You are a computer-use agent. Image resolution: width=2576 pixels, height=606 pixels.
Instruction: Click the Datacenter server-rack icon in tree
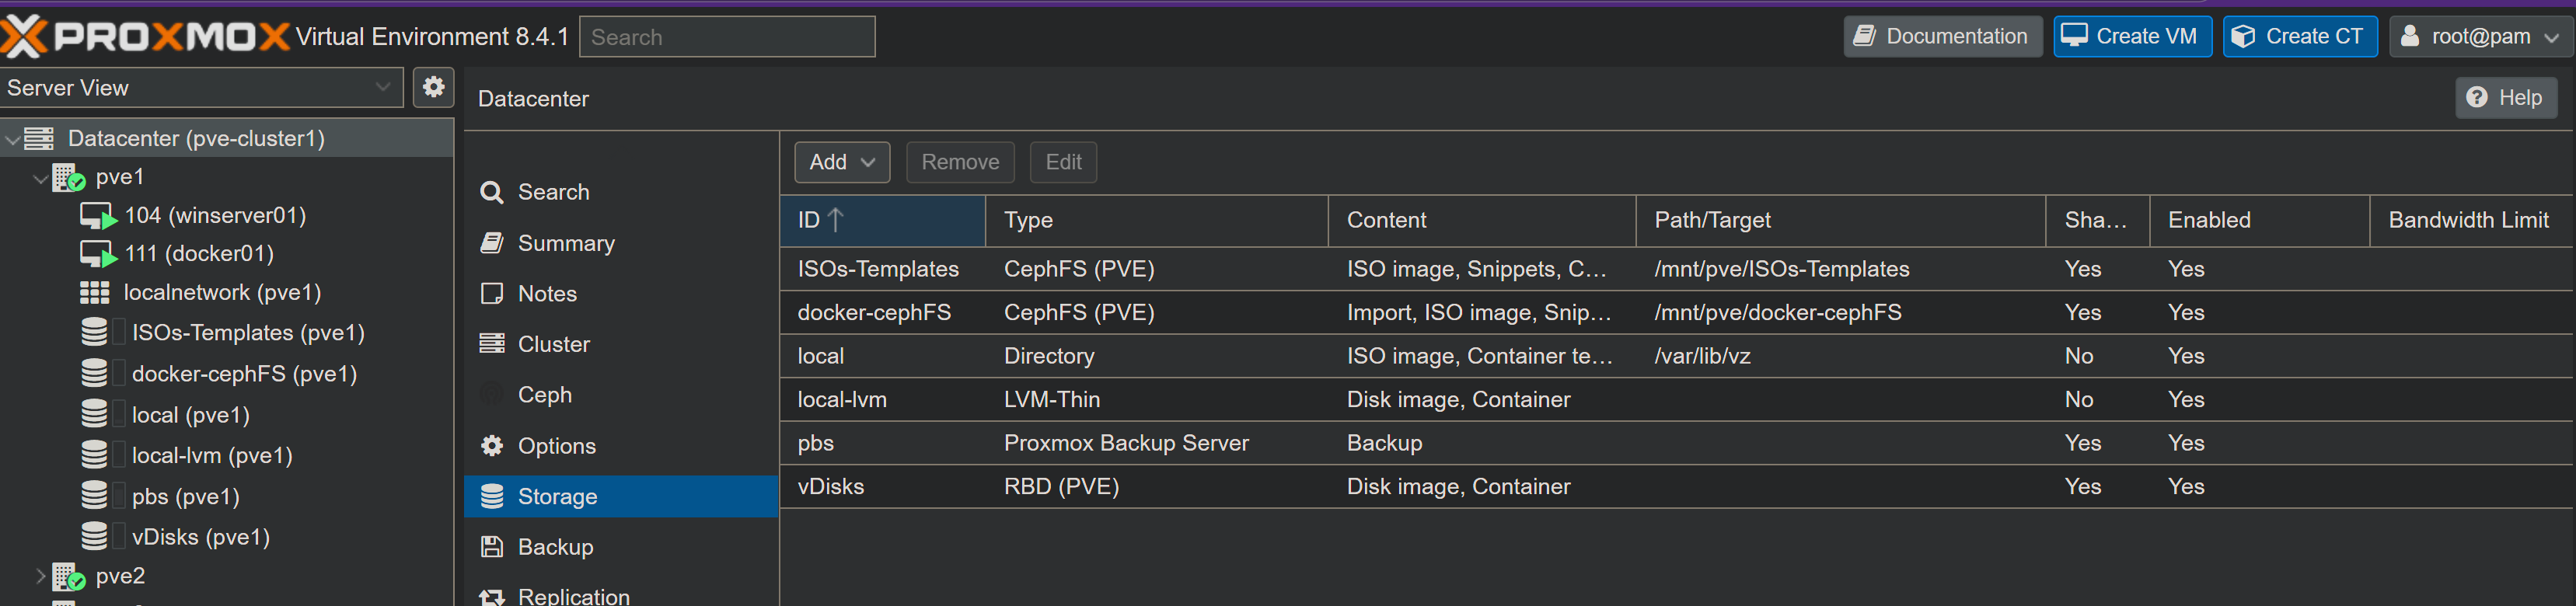click(39, 138)
